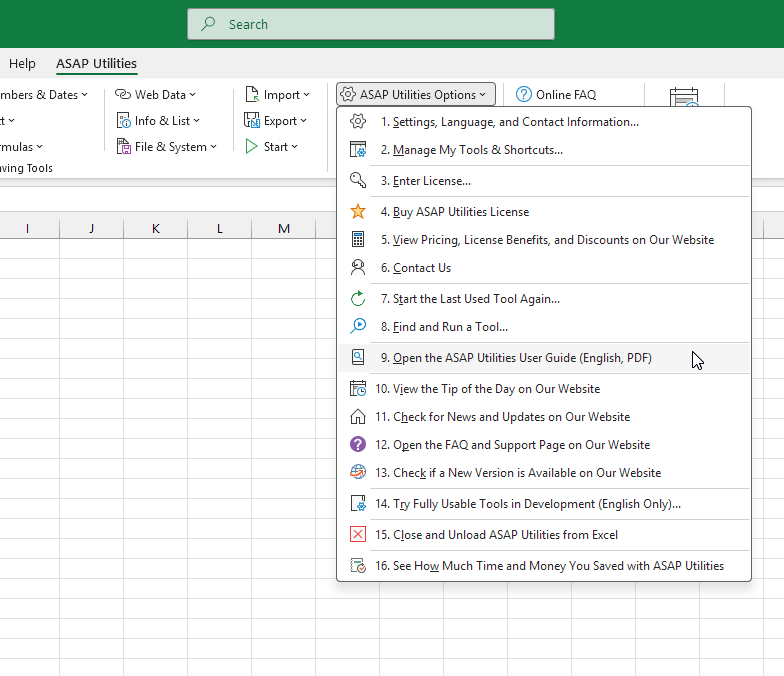Click into the Search input field
The image size is (784, 676).
tap(371, 24)
